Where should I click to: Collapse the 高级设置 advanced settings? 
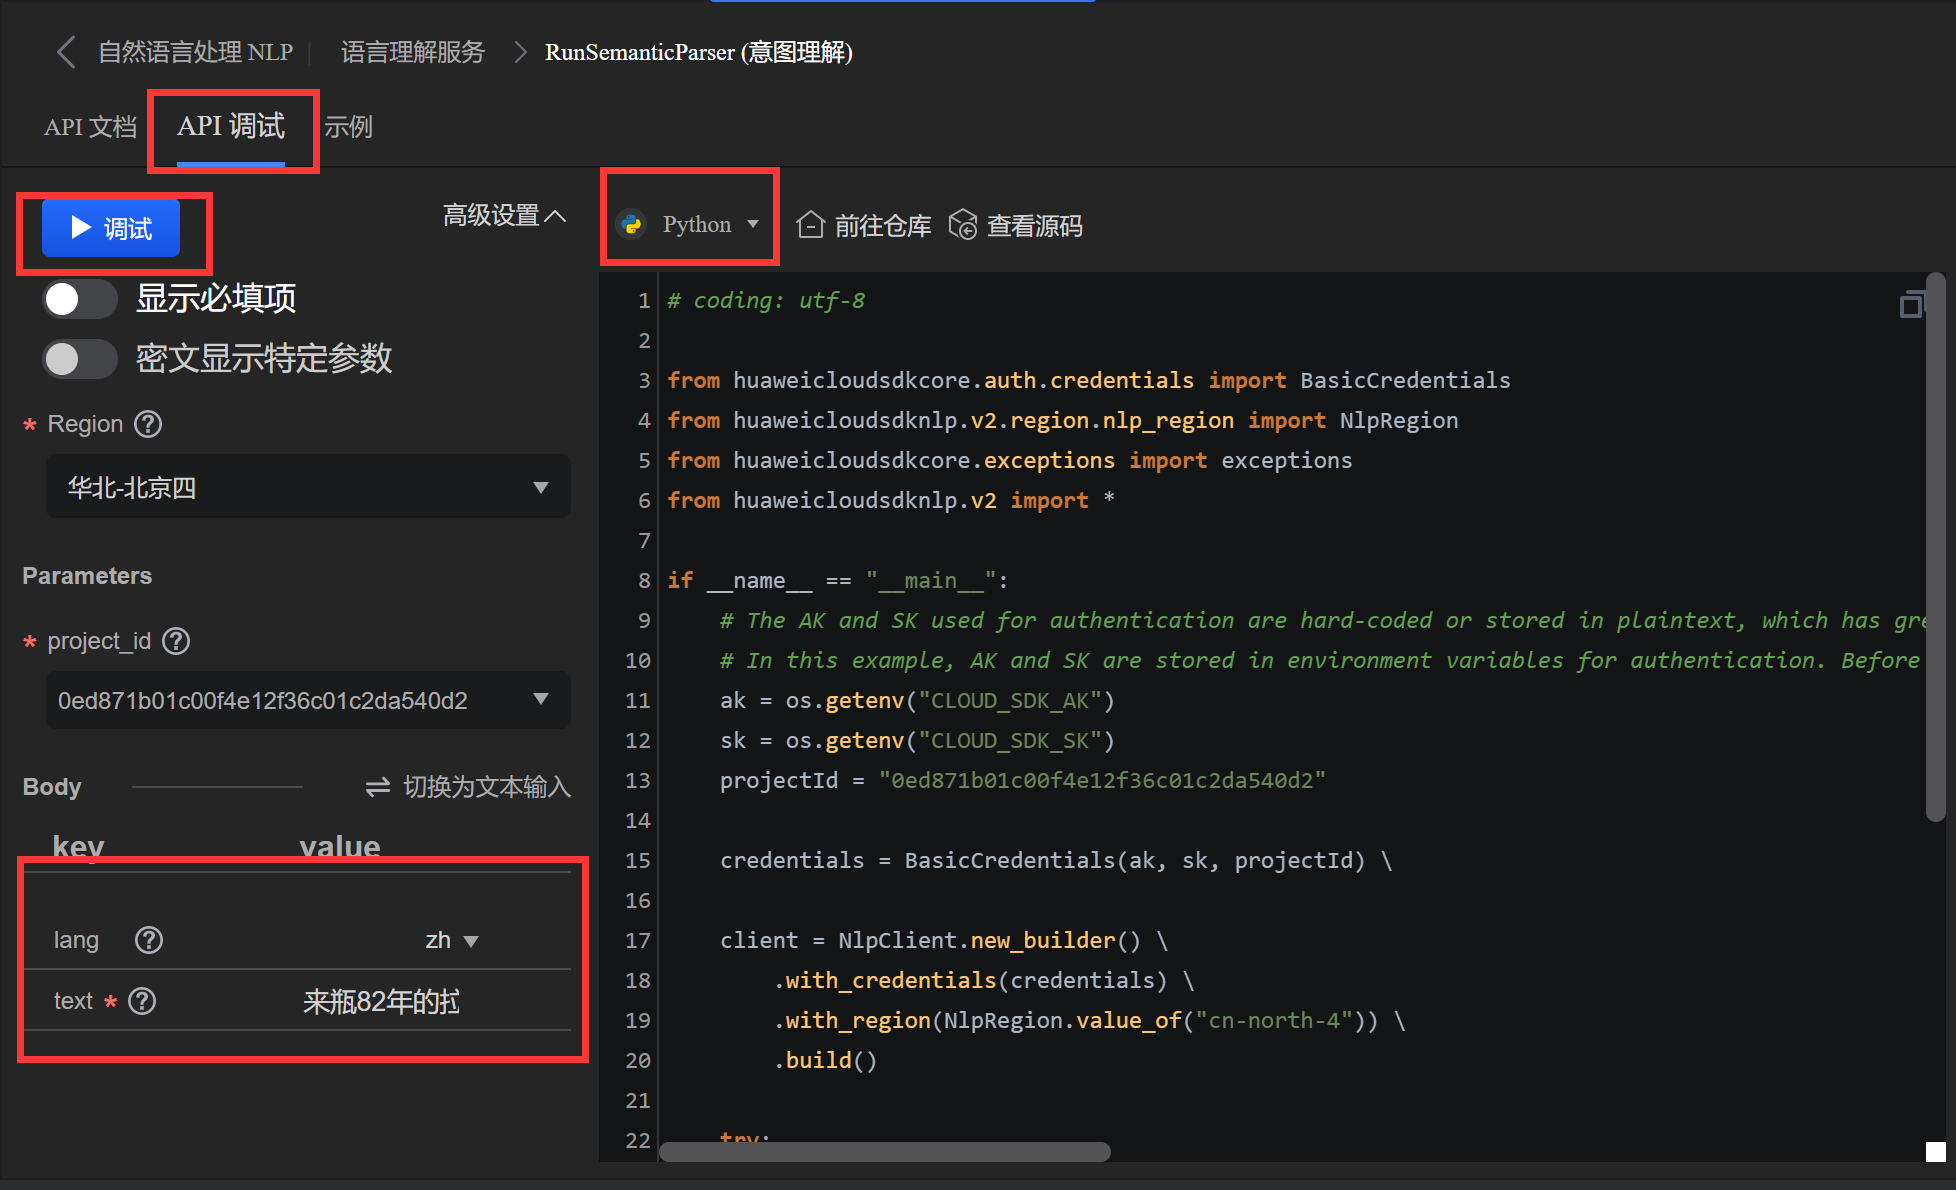click(x=504, y=215)
